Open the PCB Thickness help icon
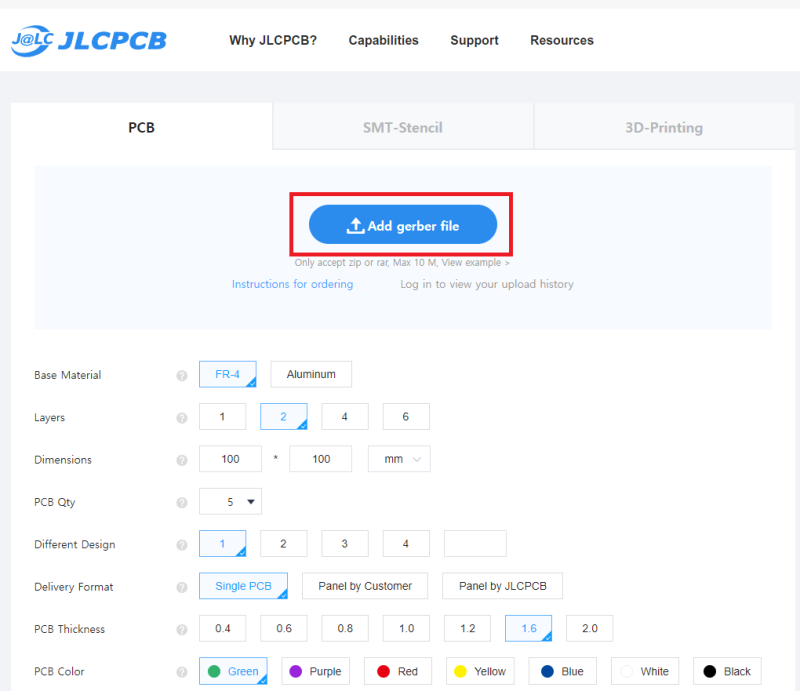 click(182, 630)
